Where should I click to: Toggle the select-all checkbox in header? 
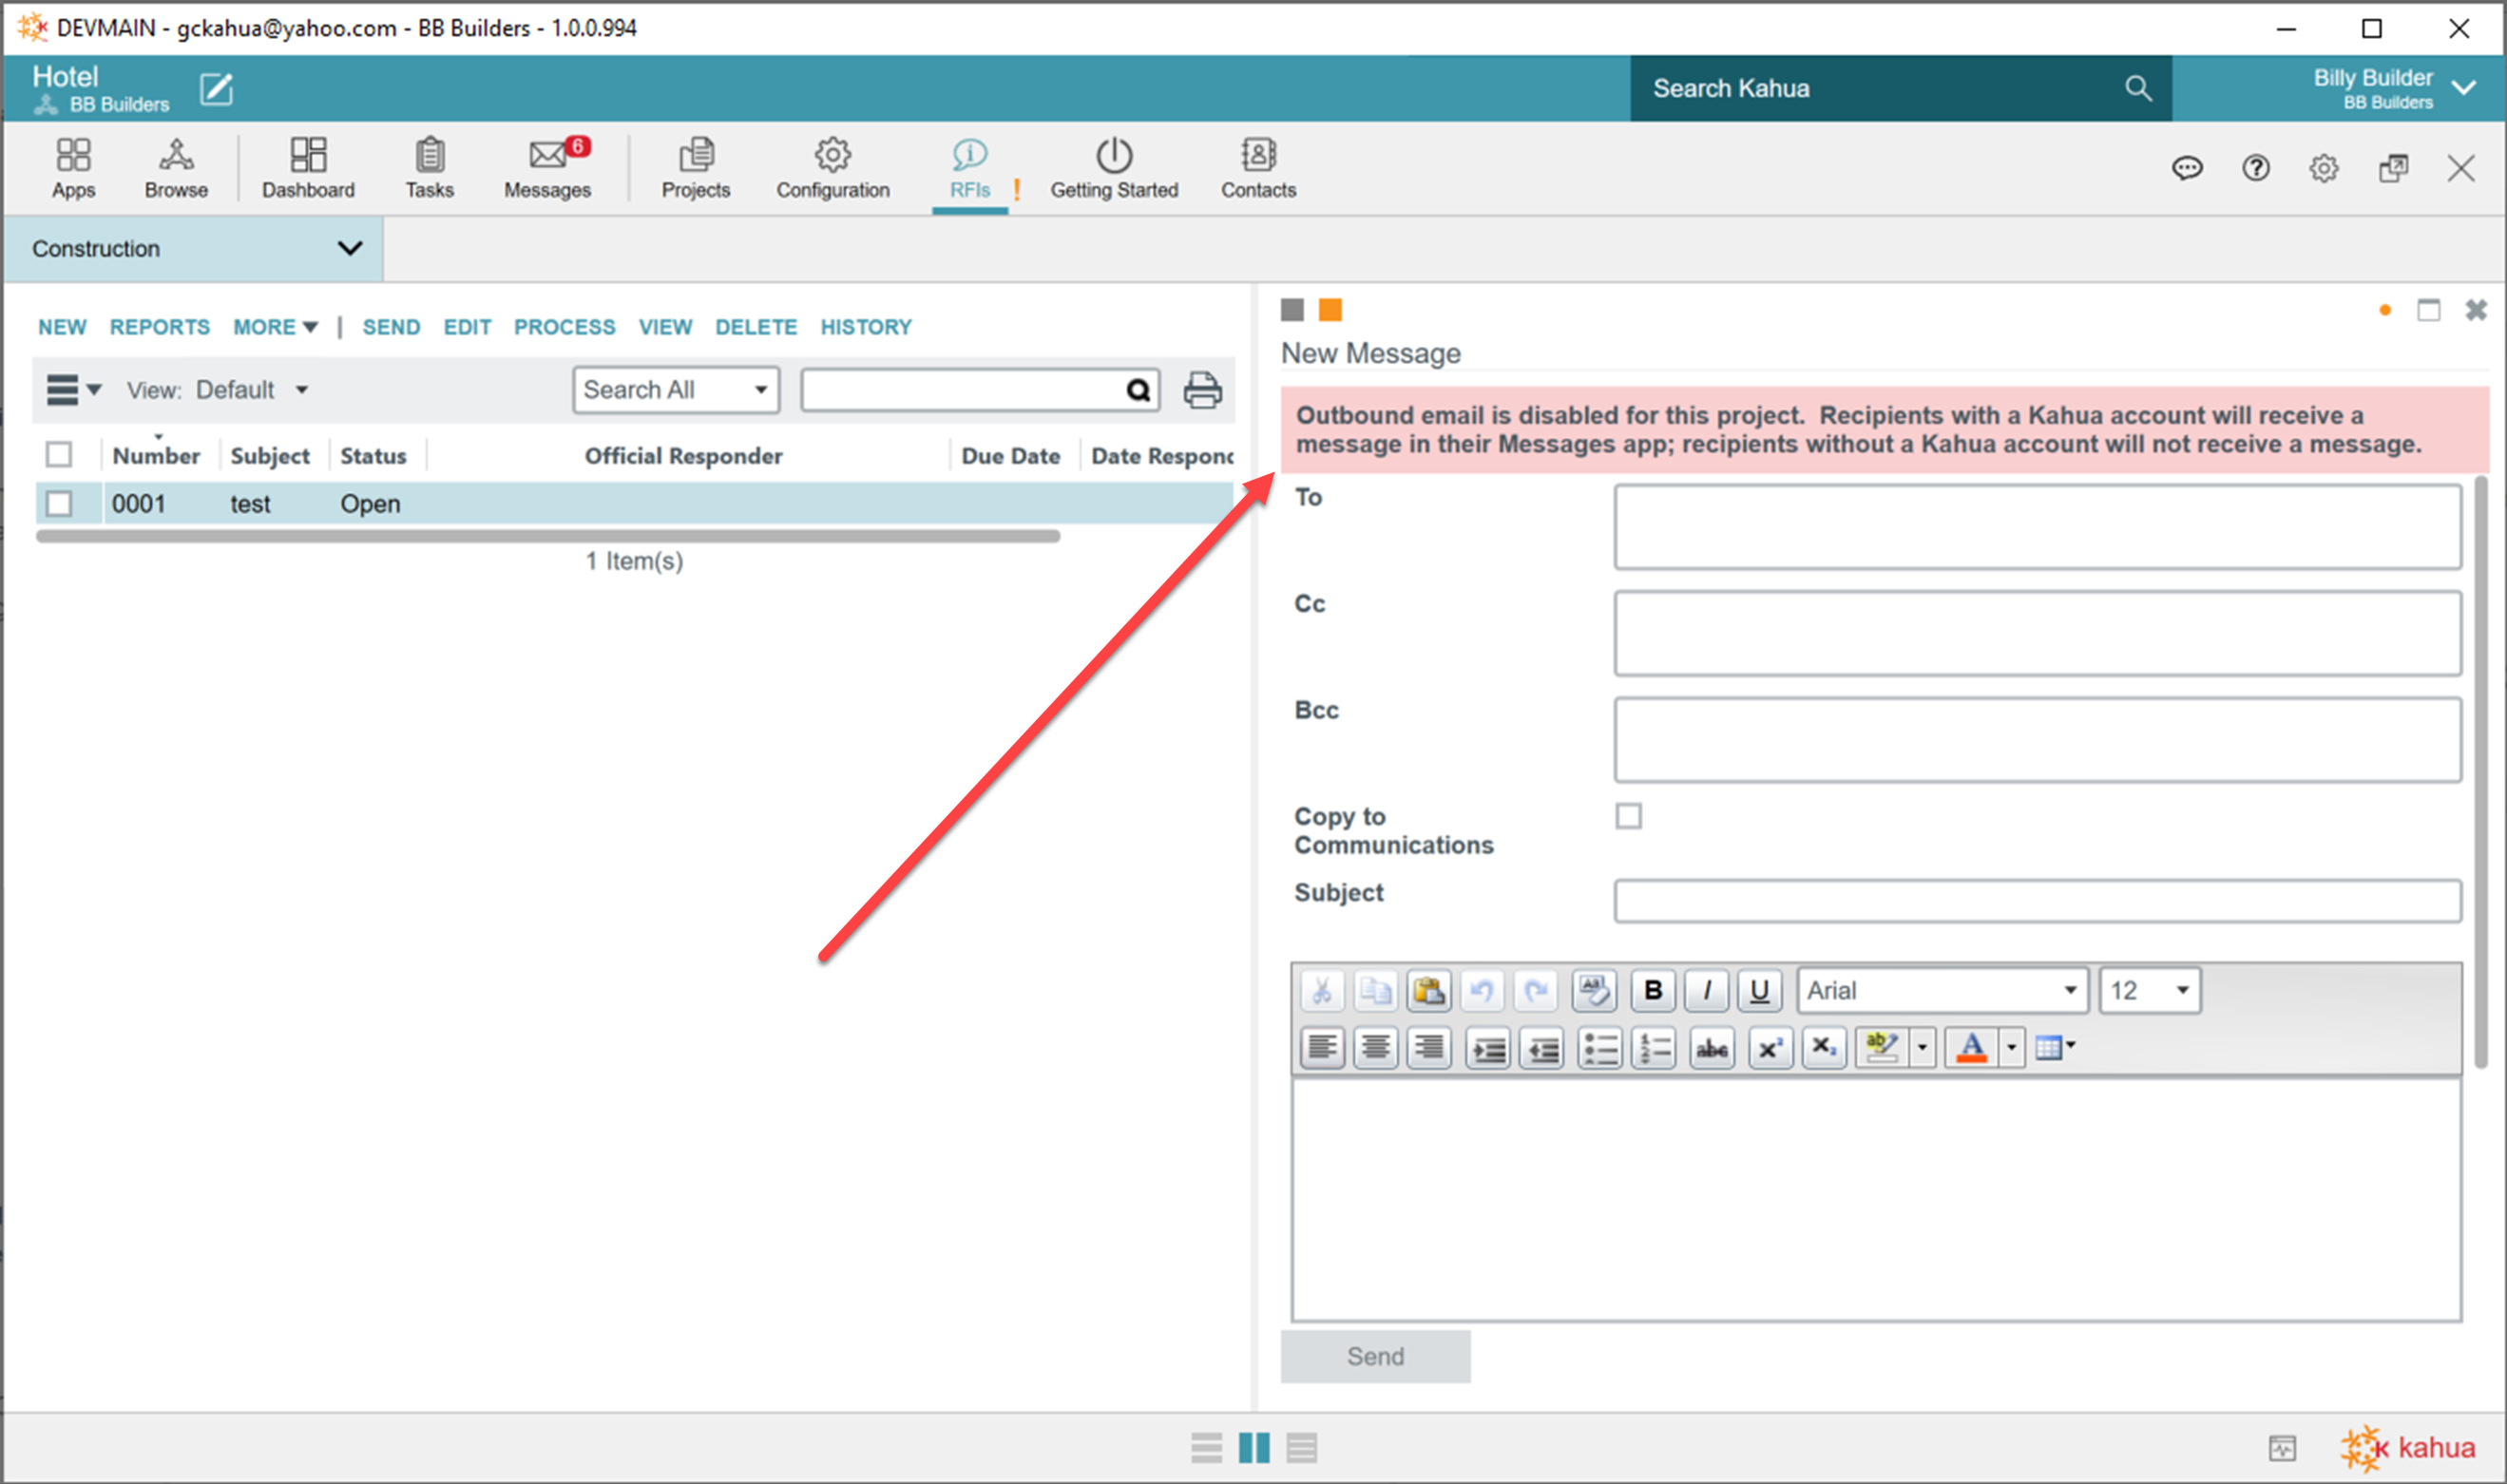[x=59, y=455]
